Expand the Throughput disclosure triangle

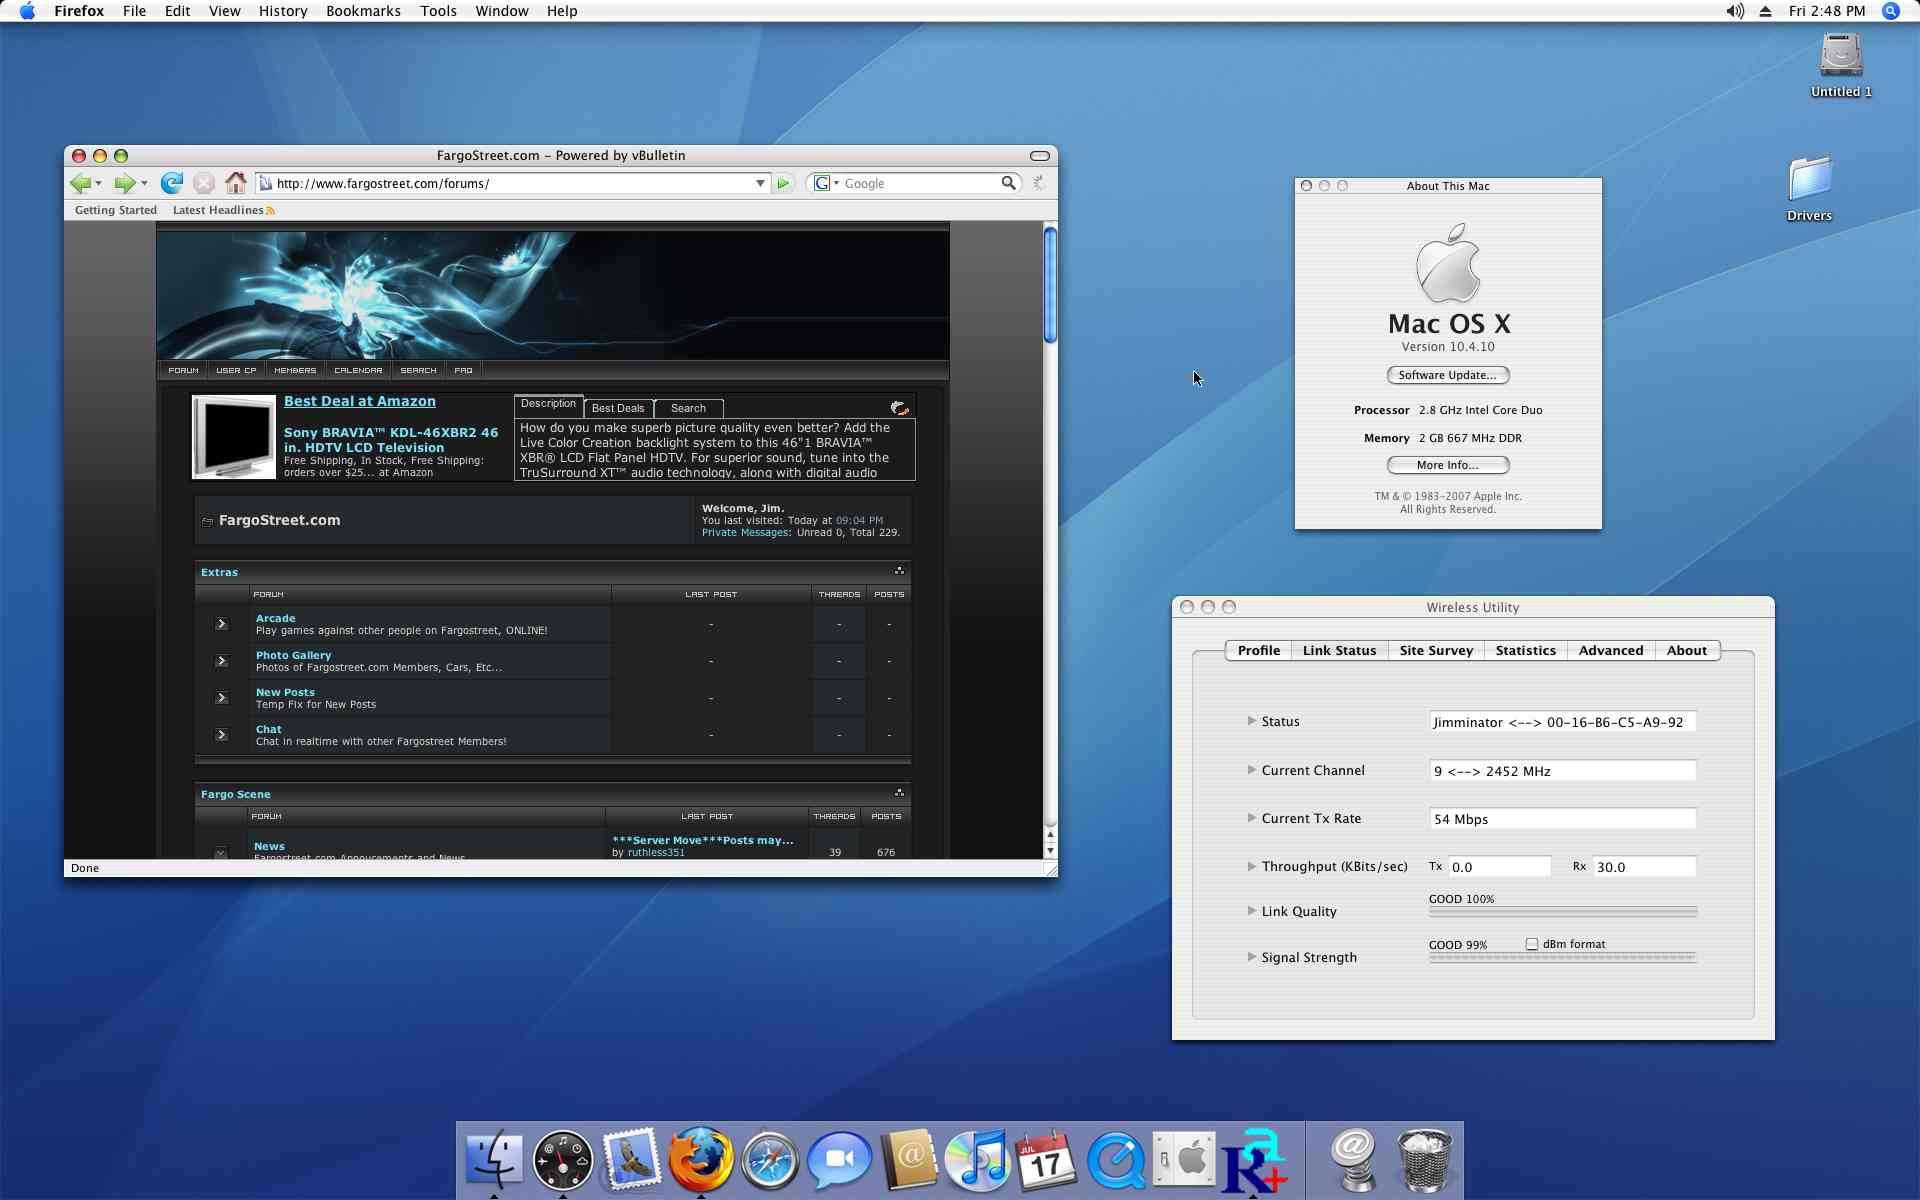pos(1251,866)
